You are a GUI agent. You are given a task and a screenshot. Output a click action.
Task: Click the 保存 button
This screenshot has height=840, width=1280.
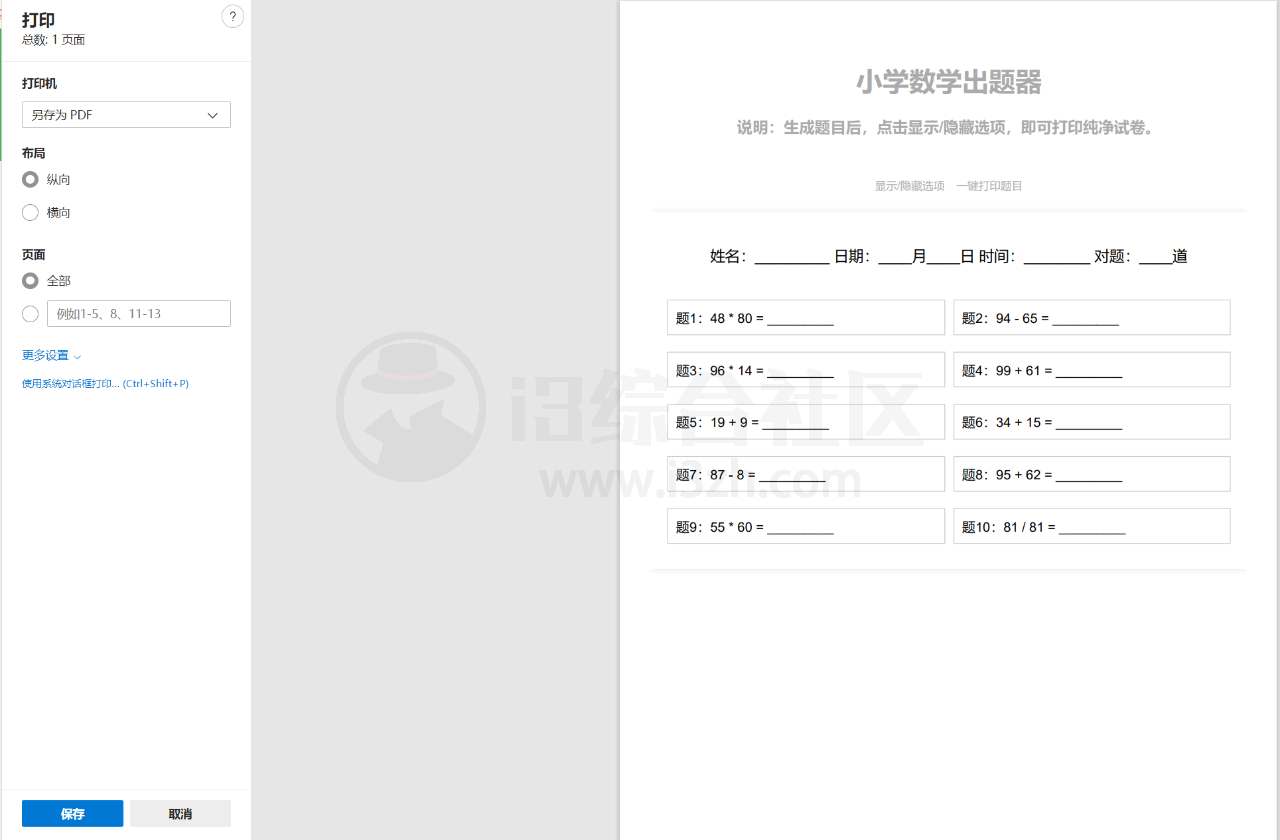coord(71,813)
